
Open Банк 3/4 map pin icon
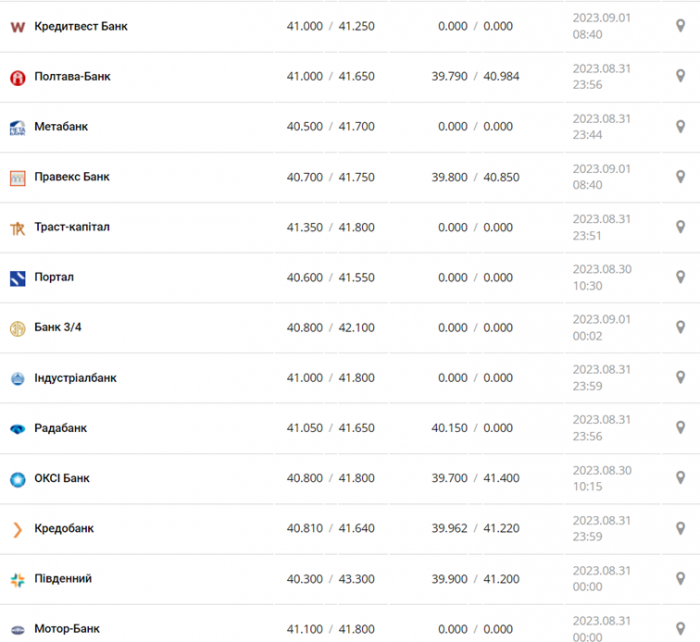click(680, 327)
